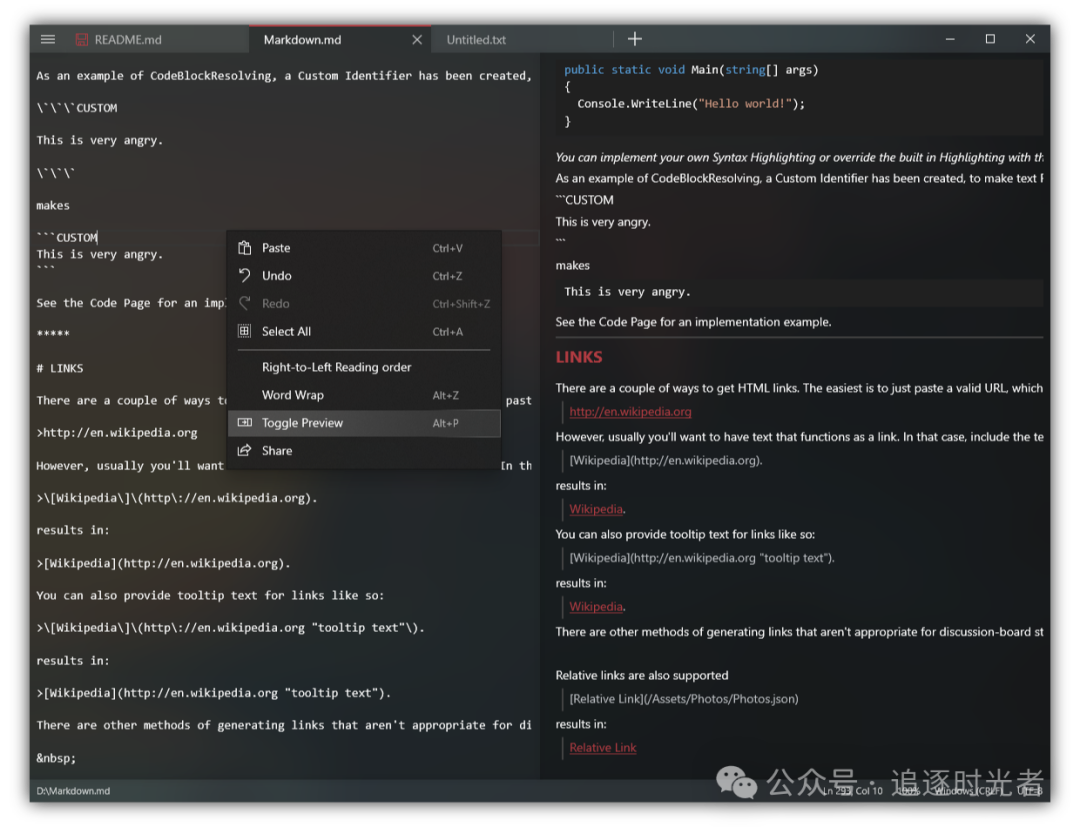This screenshot has height=827, width=1080.
Task: Place cursor after ```CUSTOM in editor
Action: [x=98, y=238]
